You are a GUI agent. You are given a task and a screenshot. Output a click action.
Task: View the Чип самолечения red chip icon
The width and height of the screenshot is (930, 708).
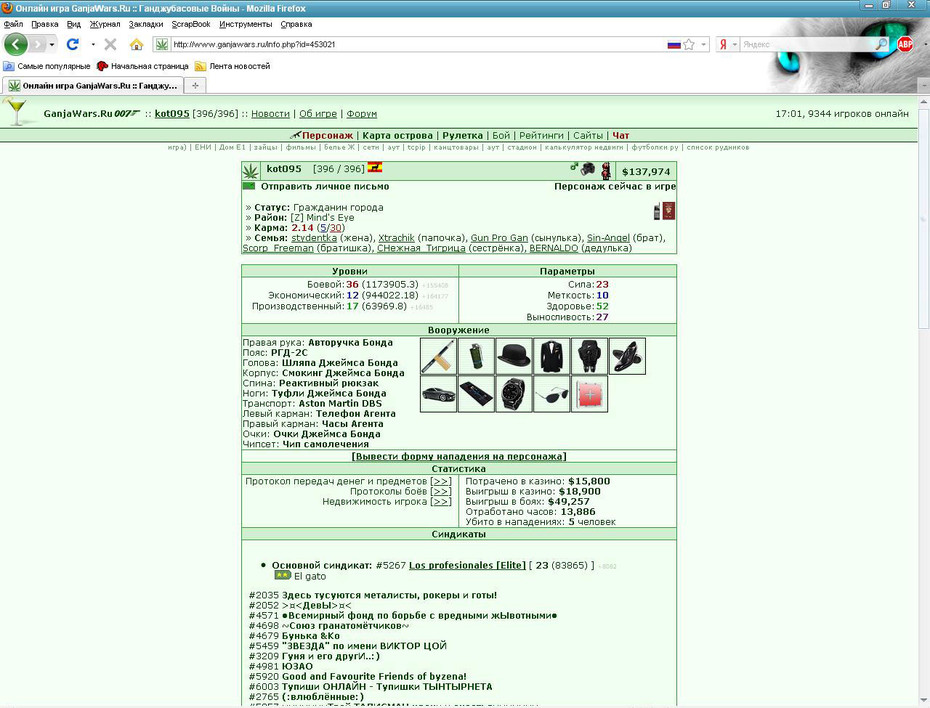590,394
